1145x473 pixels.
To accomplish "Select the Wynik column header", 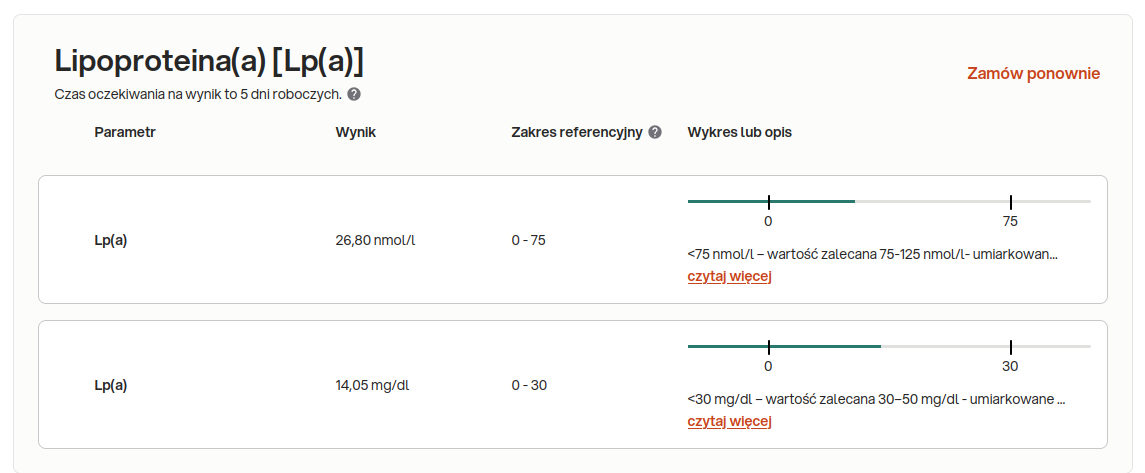I will [x=356, y=132].
